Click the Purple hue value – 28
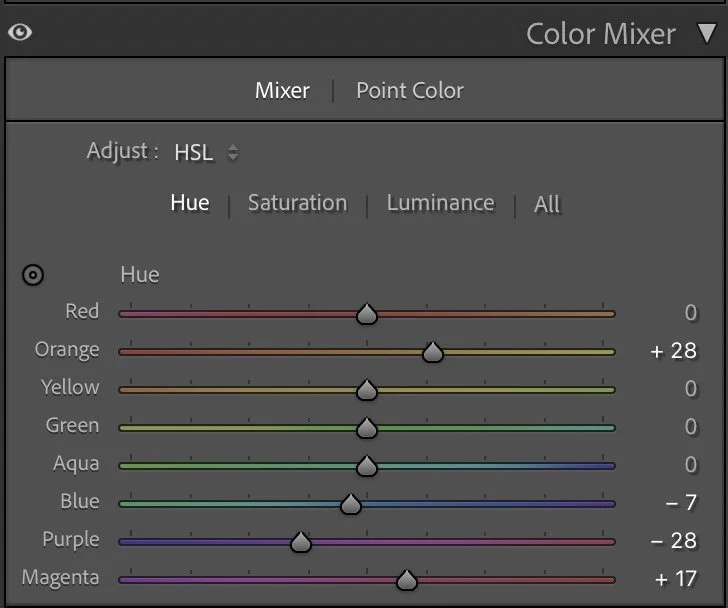The image size is (728, 608). [x=674, y=541]
